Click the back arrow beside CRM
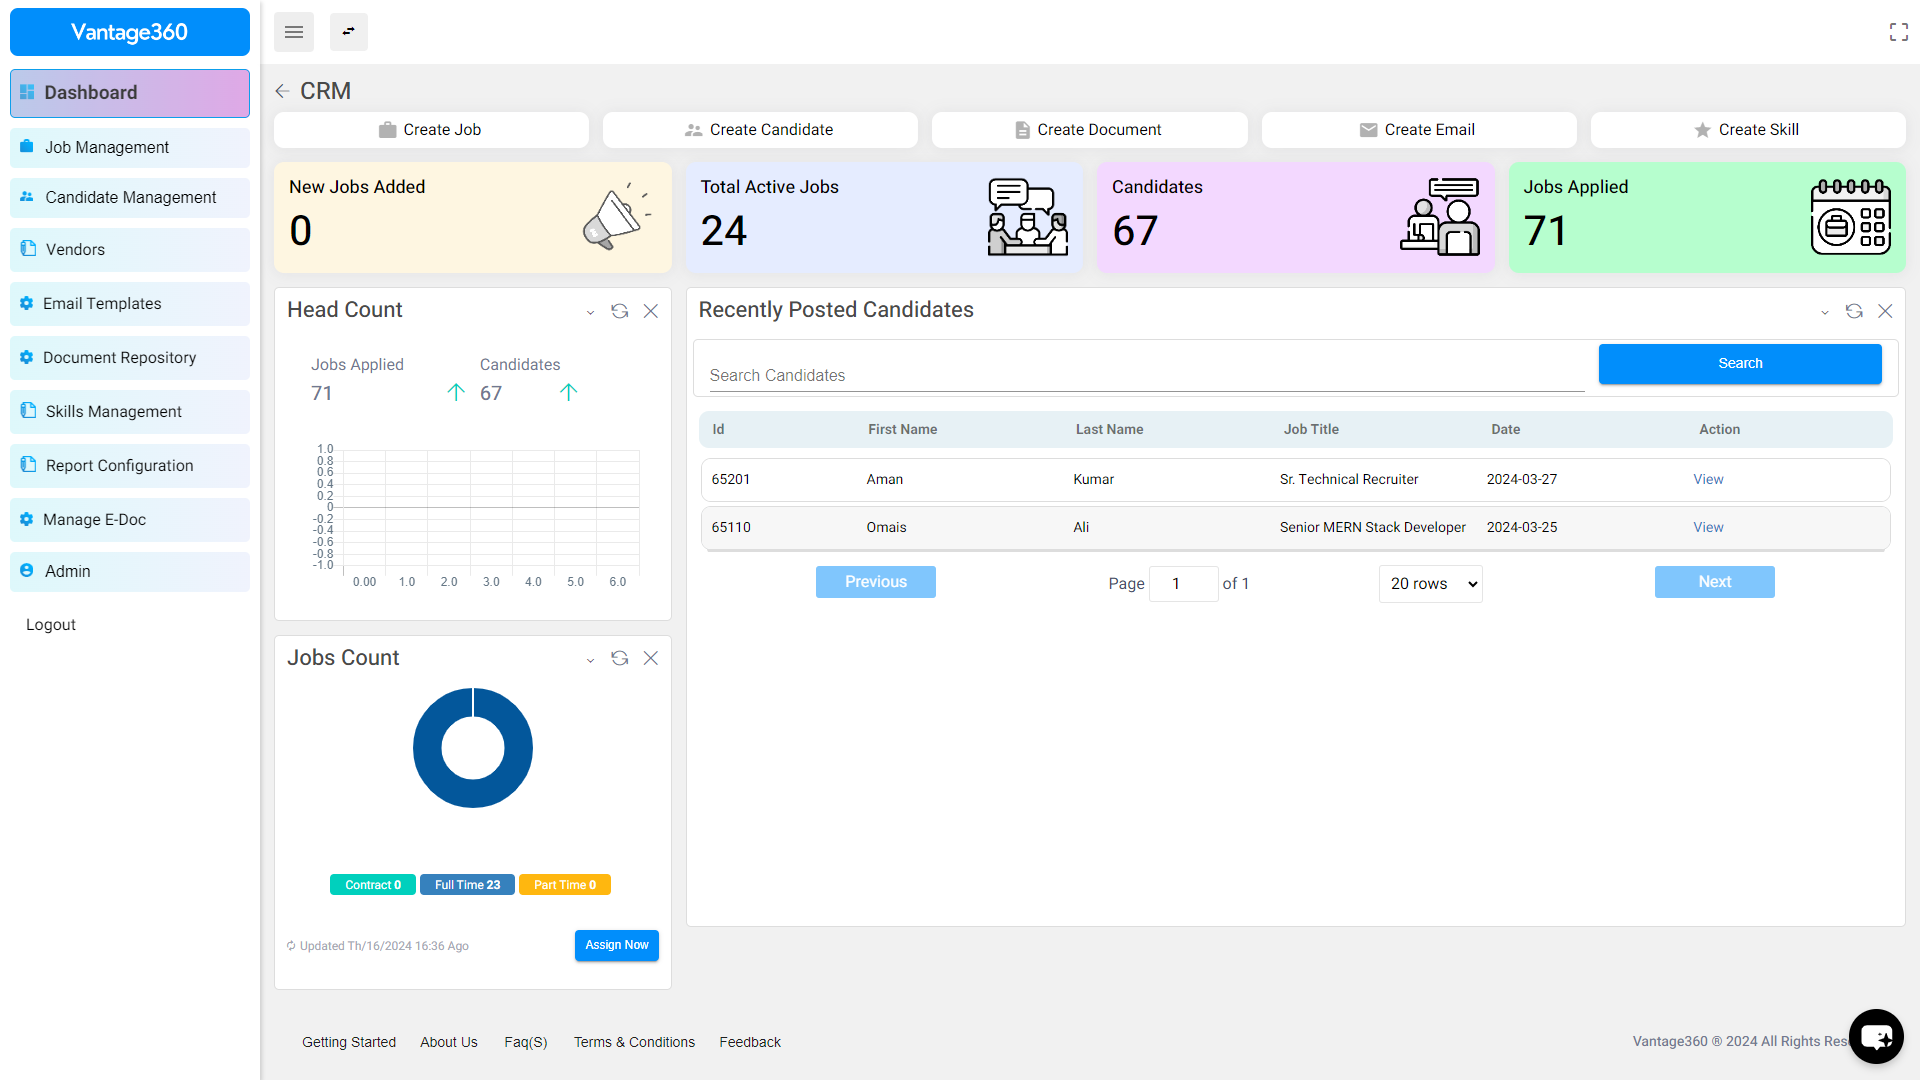Image resolution: width=1920 pixels, height=1080 pixels. point(282,91)
